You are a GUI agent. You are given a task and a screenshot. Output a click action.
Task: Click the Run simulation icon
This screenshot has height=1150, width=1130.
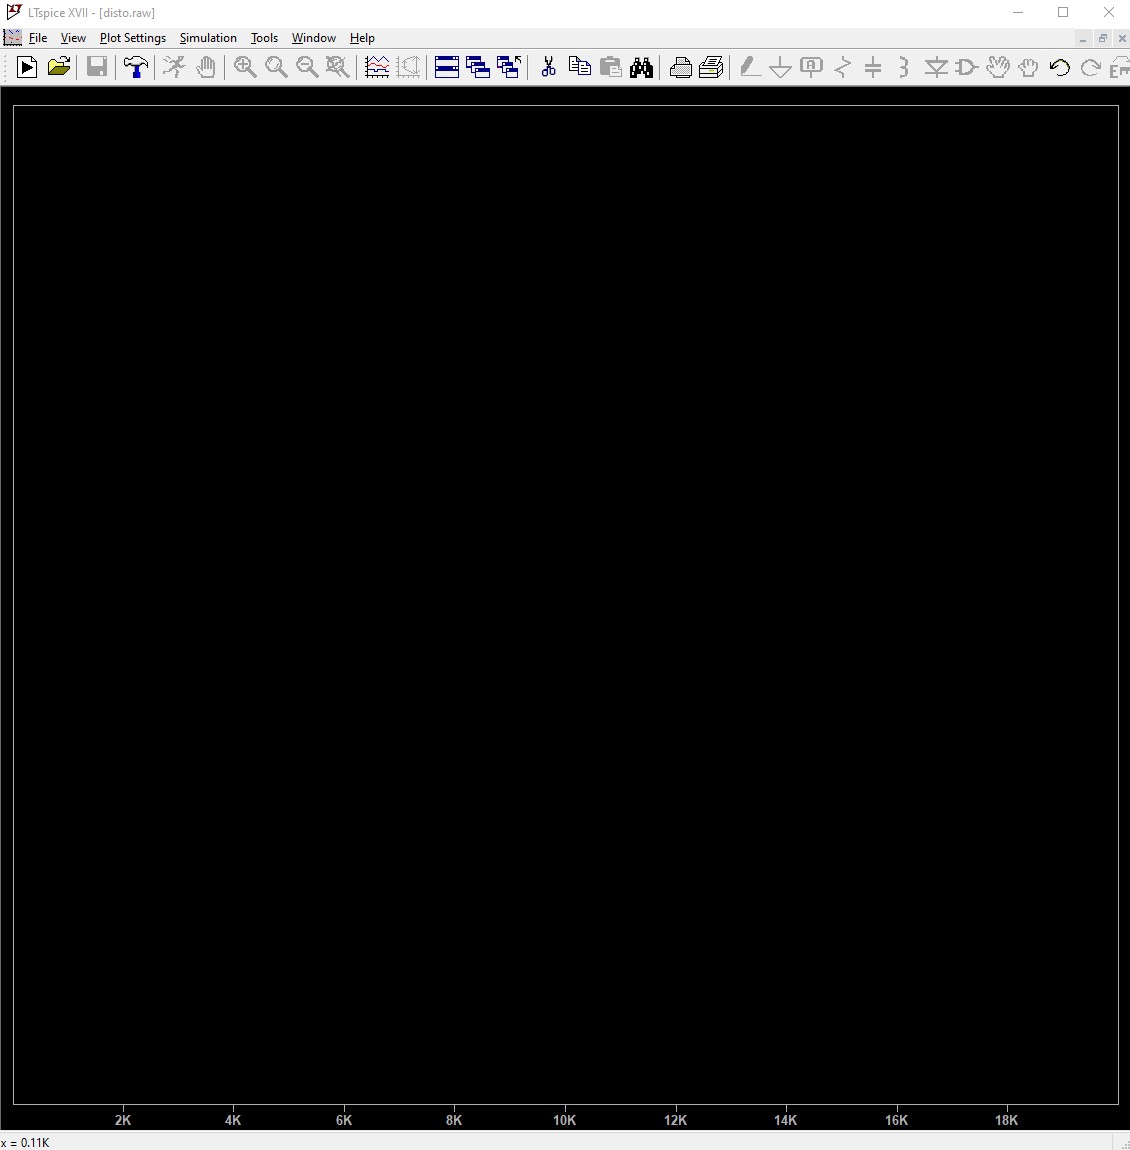[x=26, y=67]
